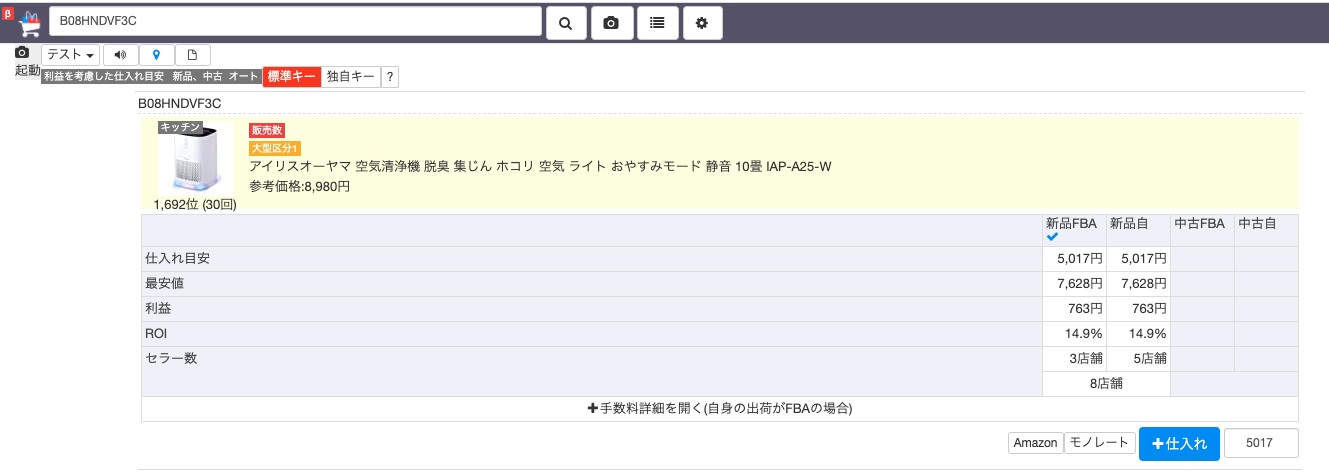Click the red 販売数 badge

coord(267,131)
